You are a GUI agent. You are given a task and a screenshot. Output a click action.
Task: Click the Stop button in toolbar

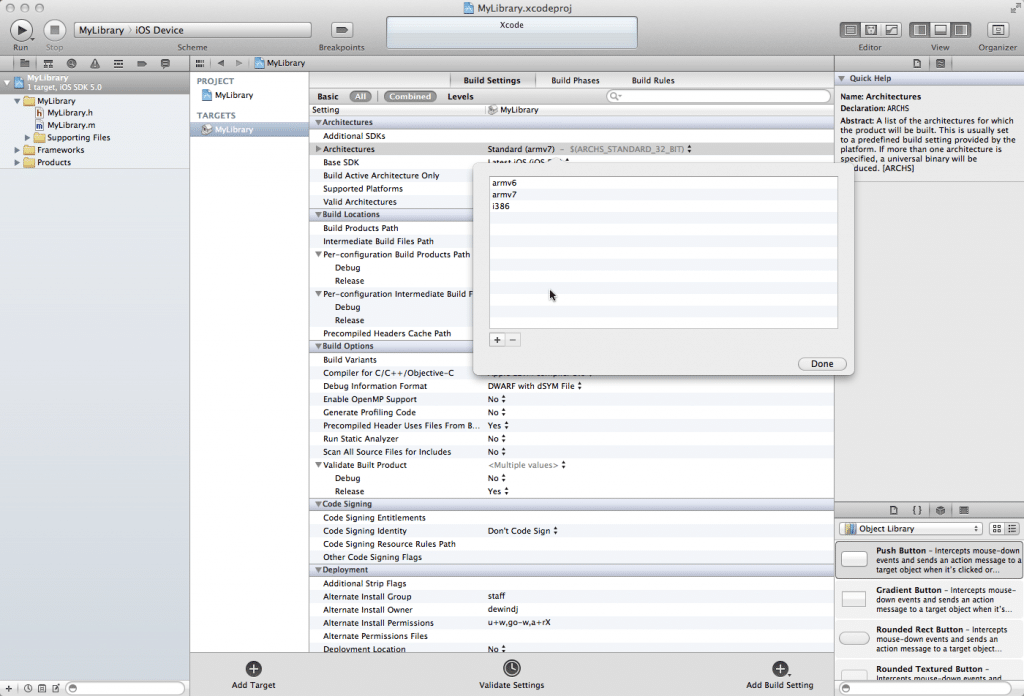click(x=55, y=30)
